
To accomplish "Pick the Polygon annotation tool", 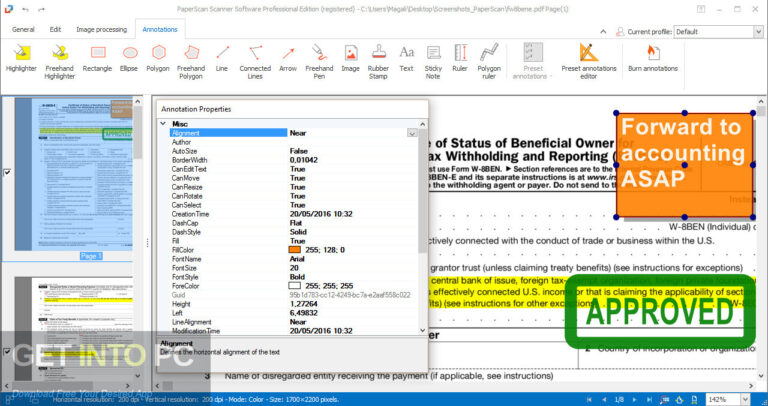I will [158, 58].
